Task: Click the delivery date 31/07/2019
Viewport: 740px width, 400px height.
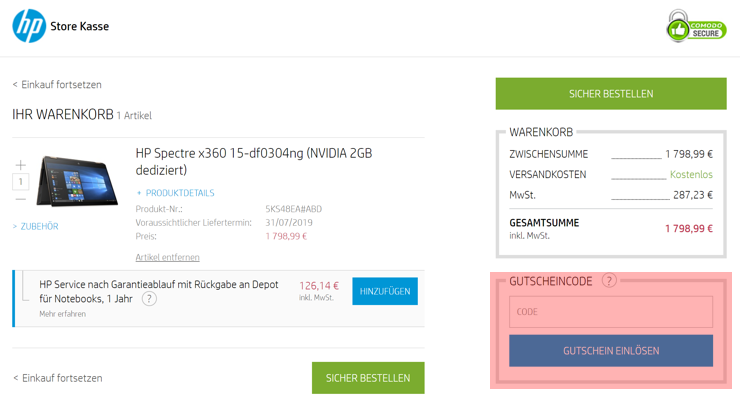Action: point(289,223)
